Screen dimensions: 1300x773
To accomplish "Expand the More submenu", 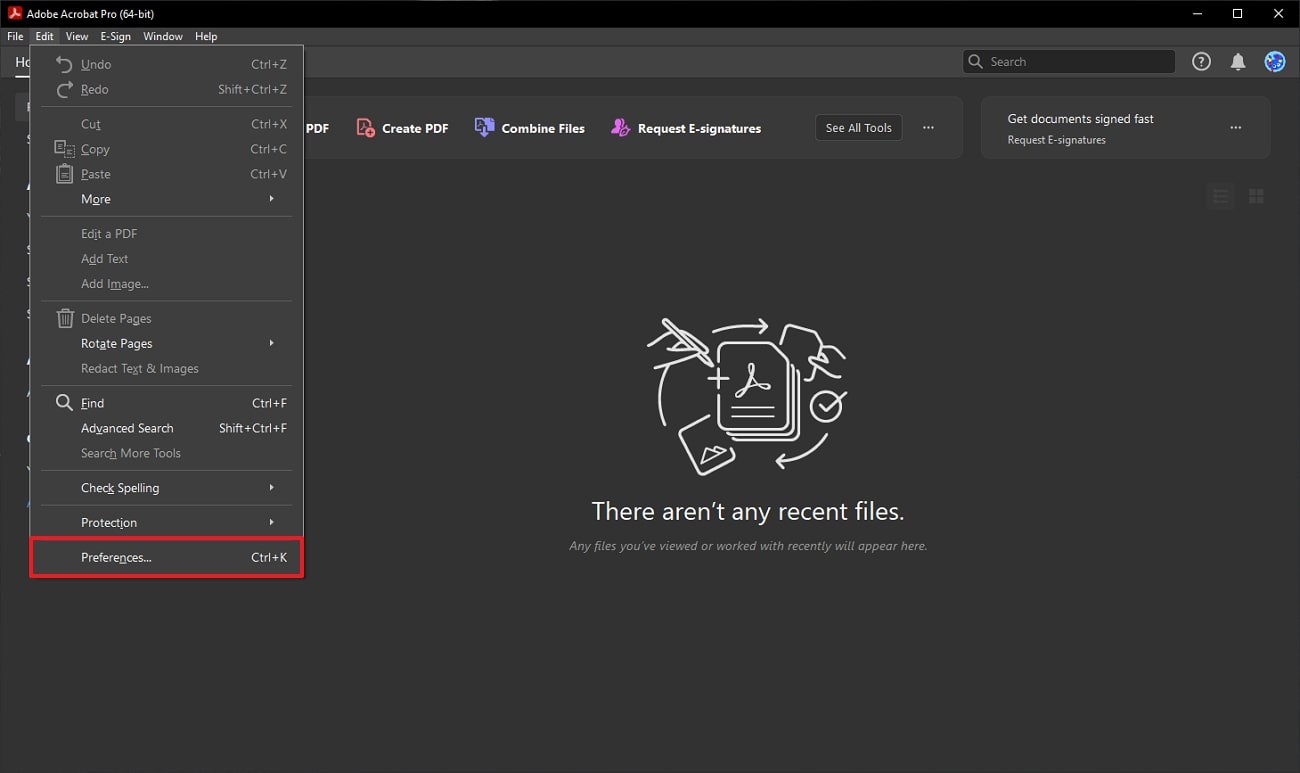I will tap(166, 199).
